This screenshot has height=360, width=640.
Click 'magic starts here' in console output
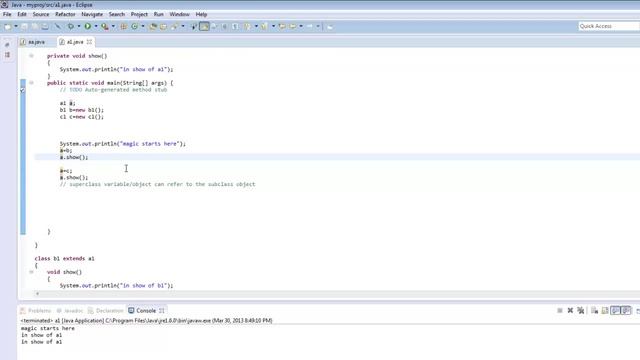click(x=48, y=328)
